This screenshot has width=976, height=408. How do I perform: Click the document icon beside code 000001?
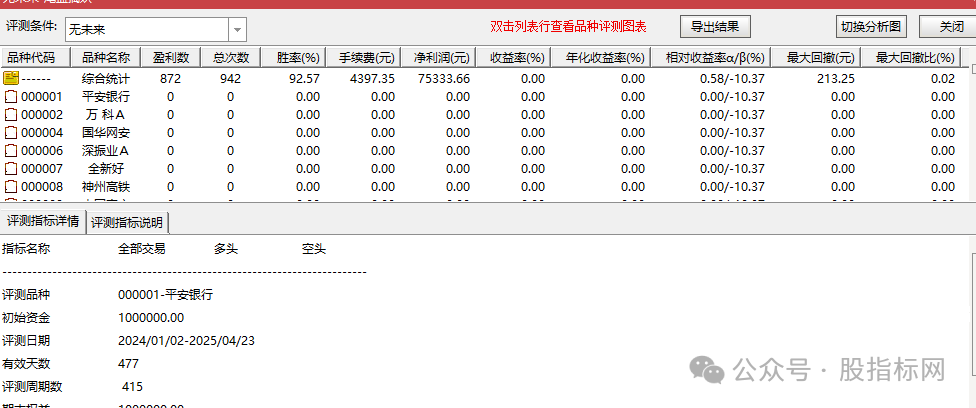pos(11,97)
